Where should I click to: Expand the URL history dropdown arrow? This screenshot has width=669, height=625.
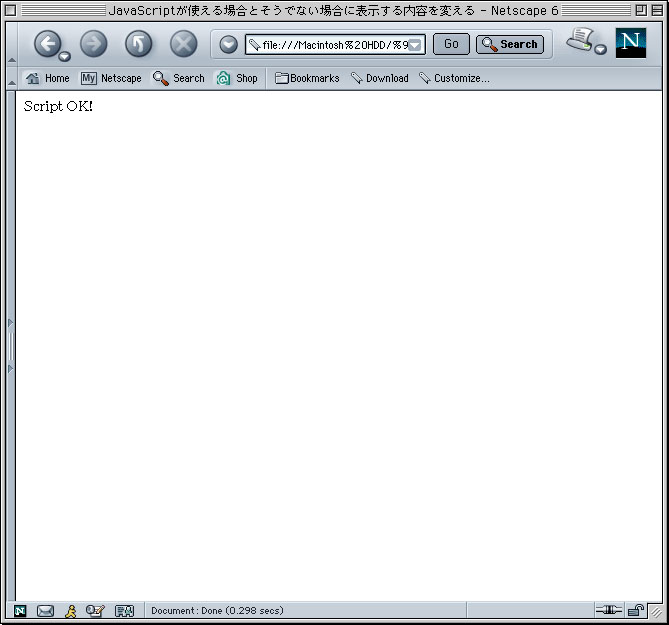click(415, 45)
